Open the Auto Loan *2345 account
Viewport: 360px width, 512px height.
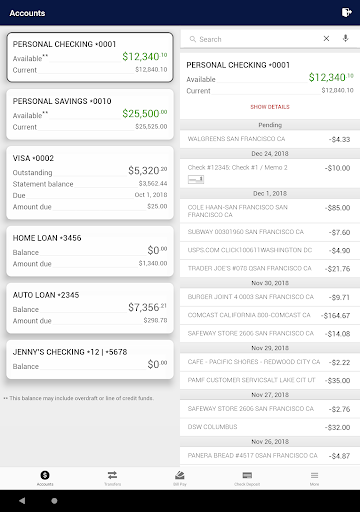click(90, 308)
